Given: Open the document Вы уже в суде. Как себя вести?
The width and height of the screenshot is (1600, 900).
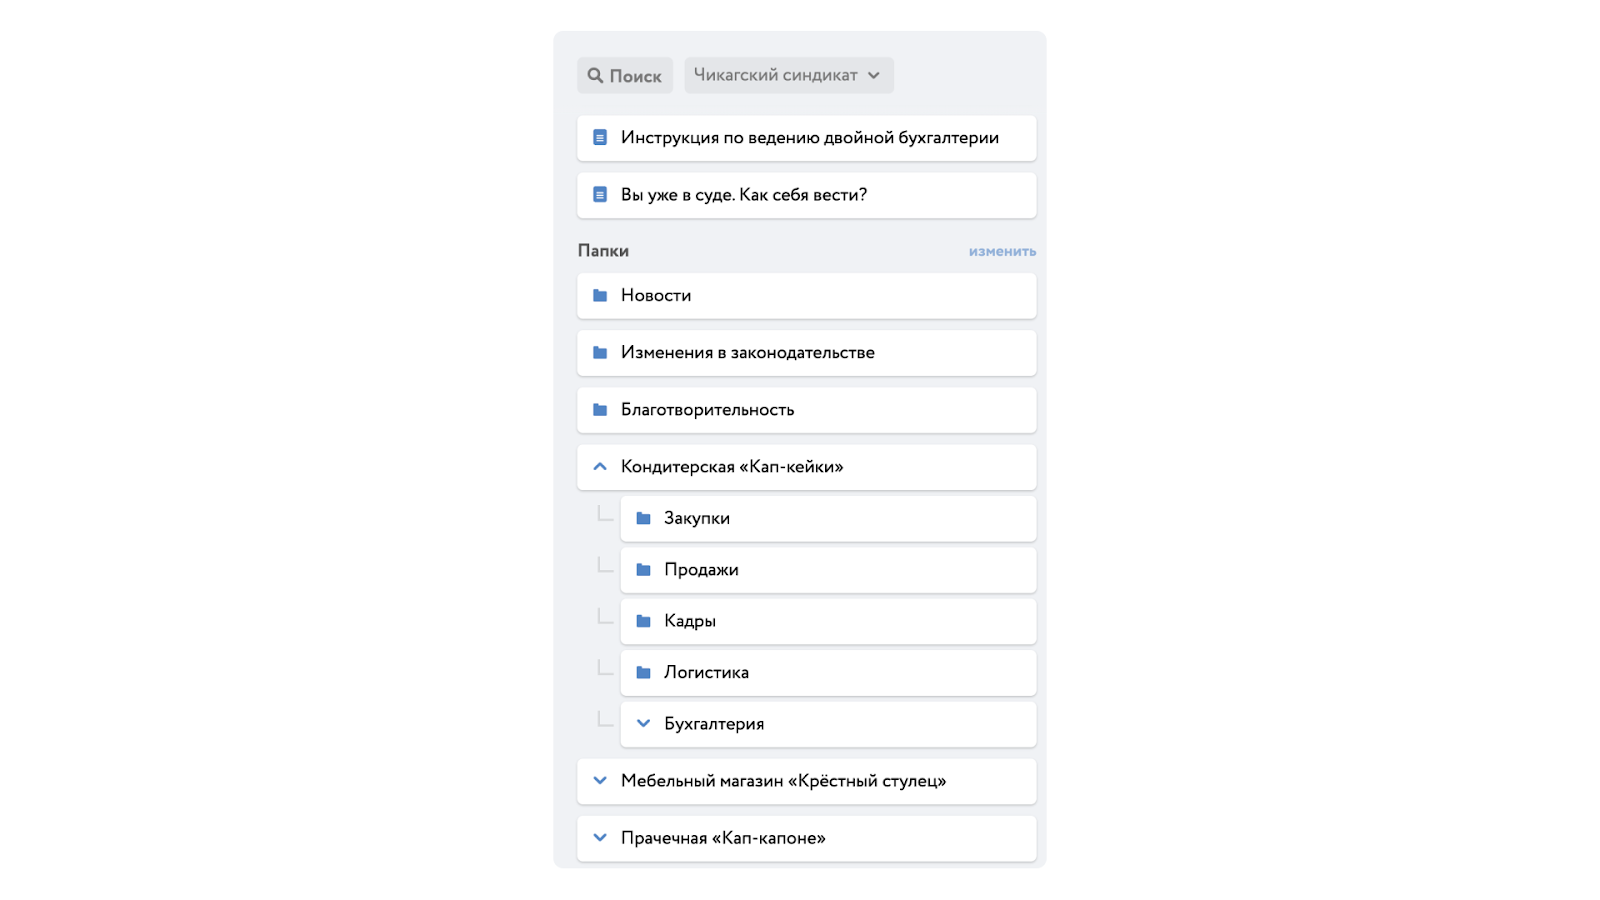Looking at the screenshot, I should [x=806, y=194].
